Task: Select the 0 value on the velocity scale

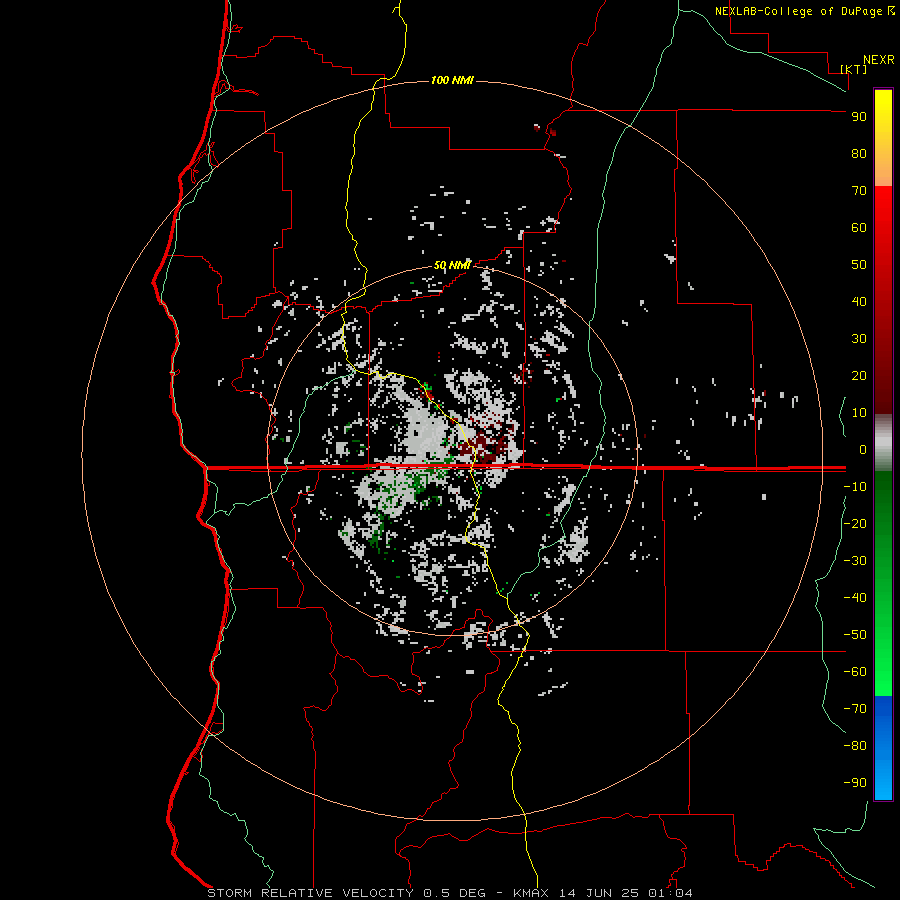Action: pyautogui.click(x=863, y=449)
